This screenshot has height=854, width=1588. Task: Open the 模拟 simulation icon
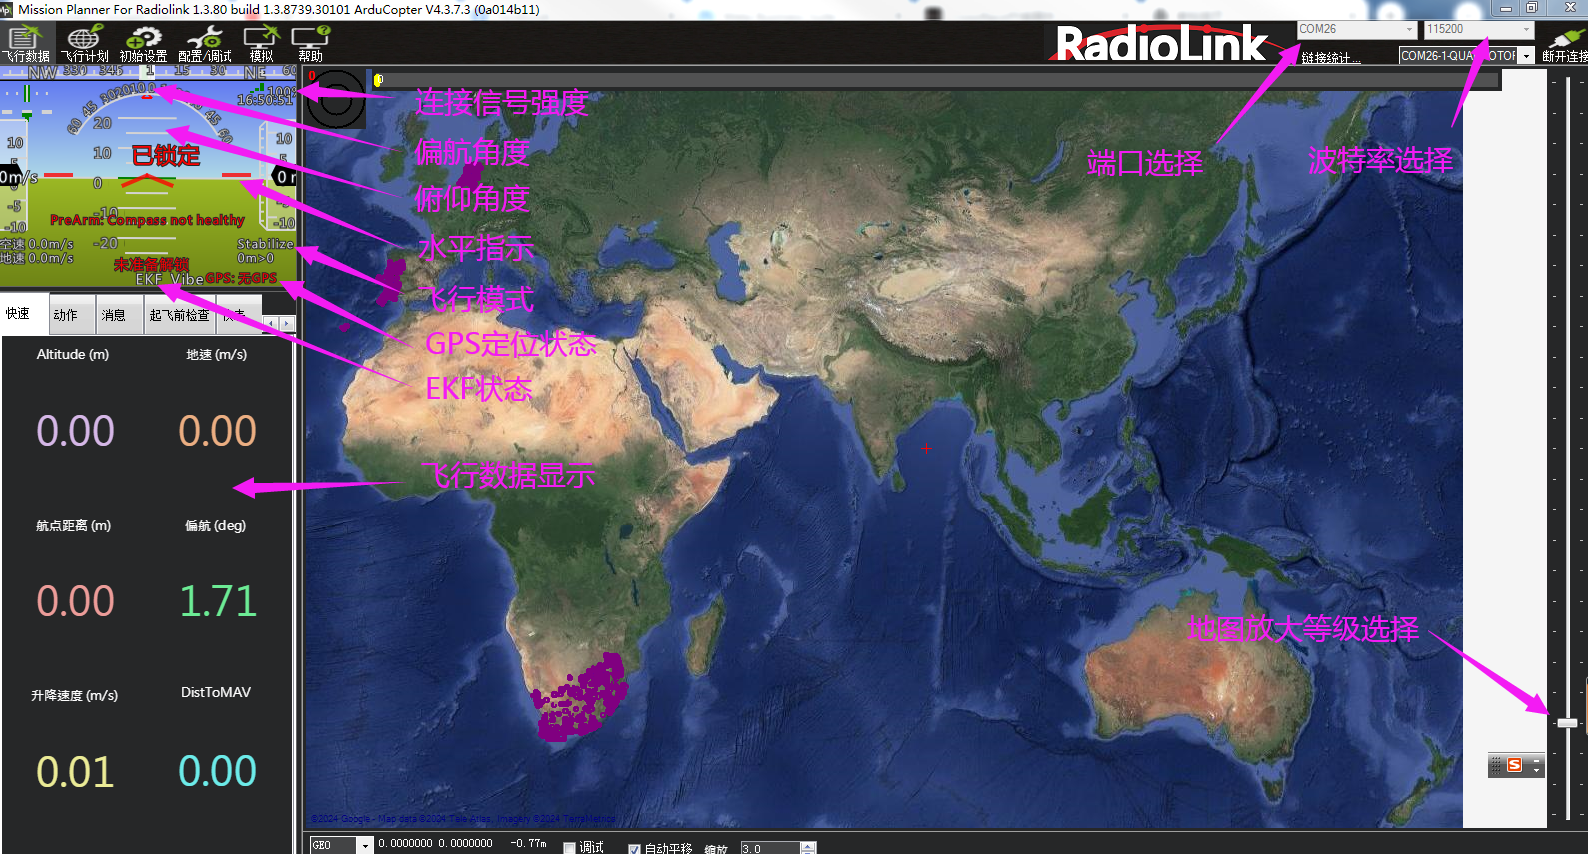coord(262,43)
